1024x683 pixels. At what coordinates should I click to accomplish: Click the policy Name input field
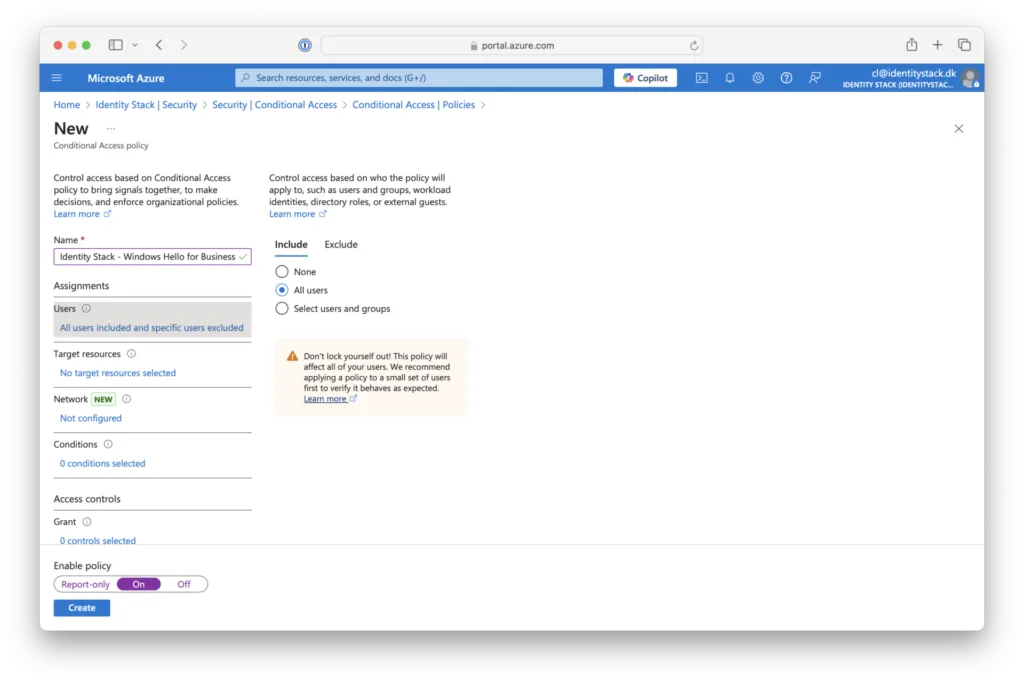tap(152, 257)
